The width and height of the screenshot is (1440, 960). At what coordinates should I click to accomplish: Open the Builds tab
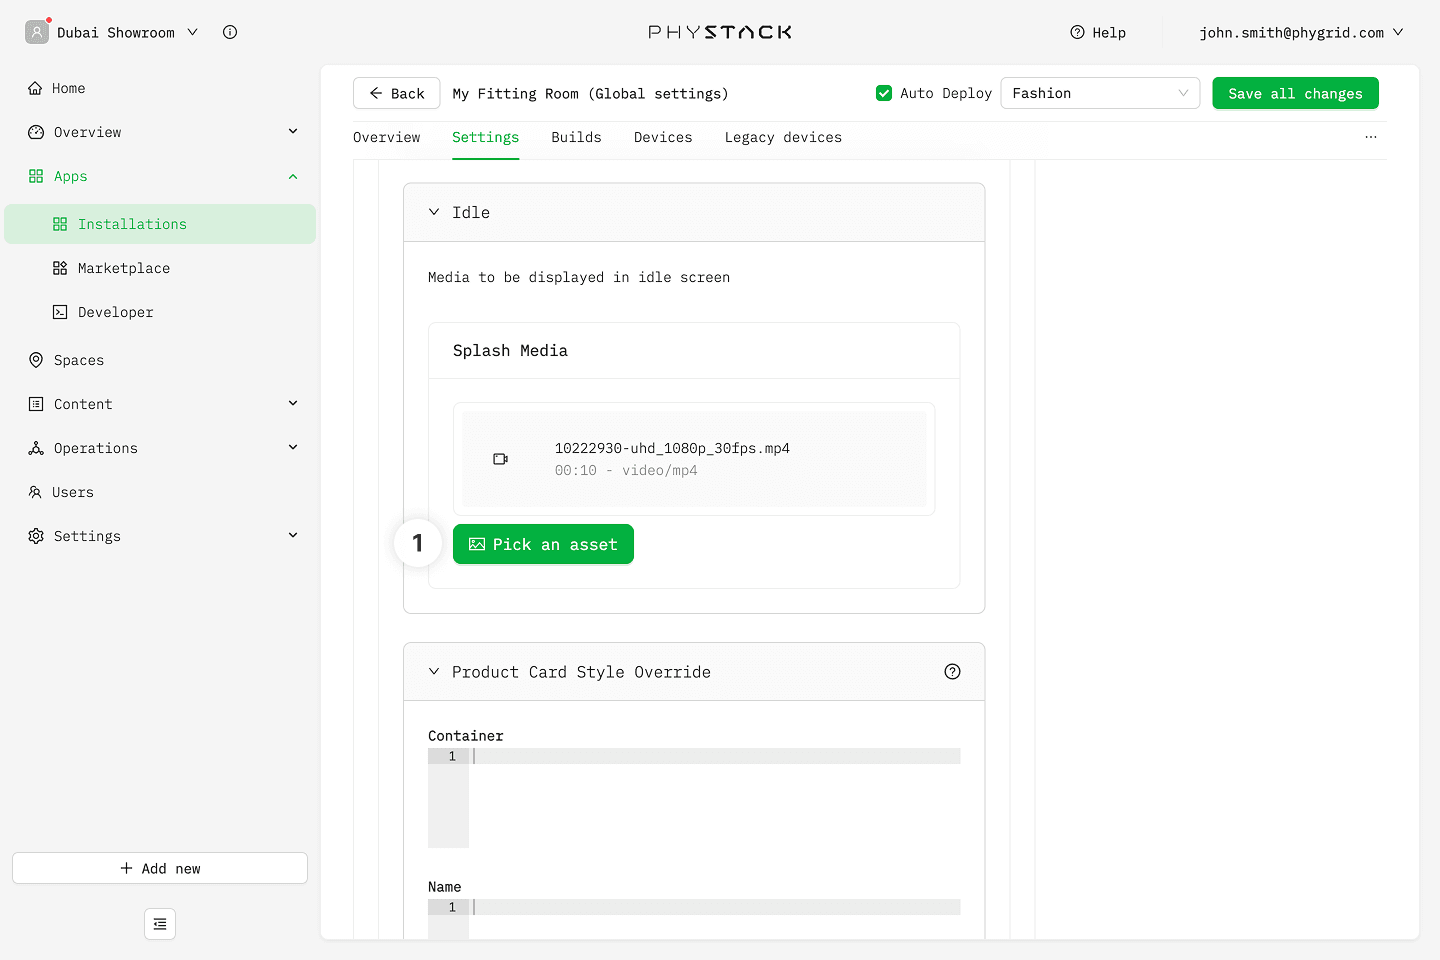click(576, 137)
